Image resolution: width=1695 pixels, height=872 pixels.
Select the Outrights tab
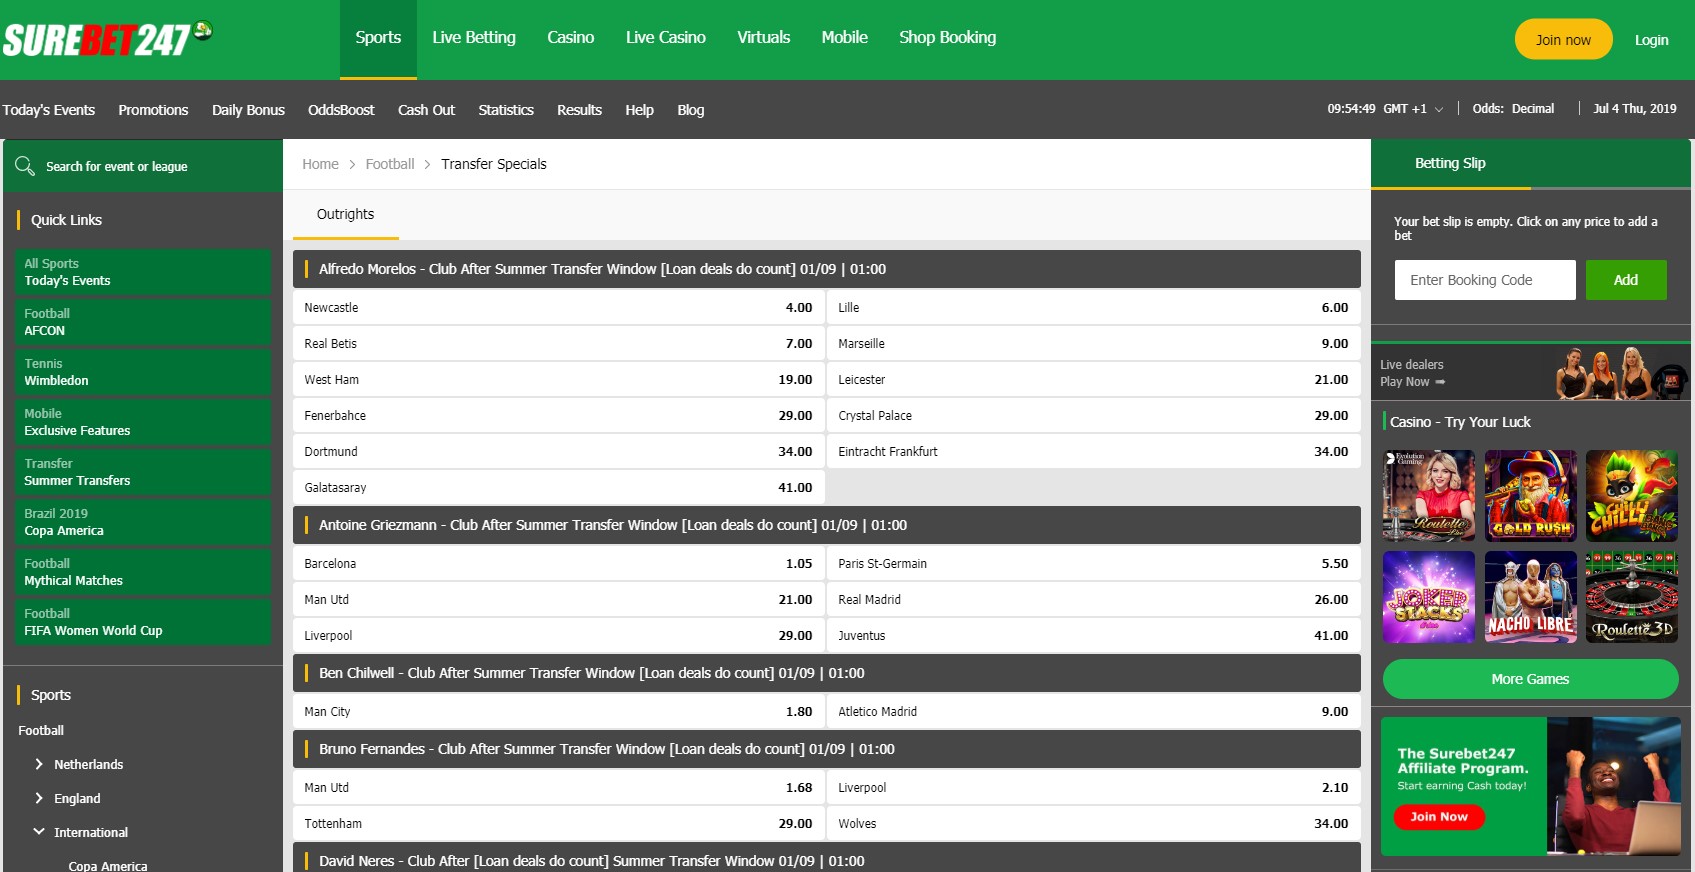point(345,214)
